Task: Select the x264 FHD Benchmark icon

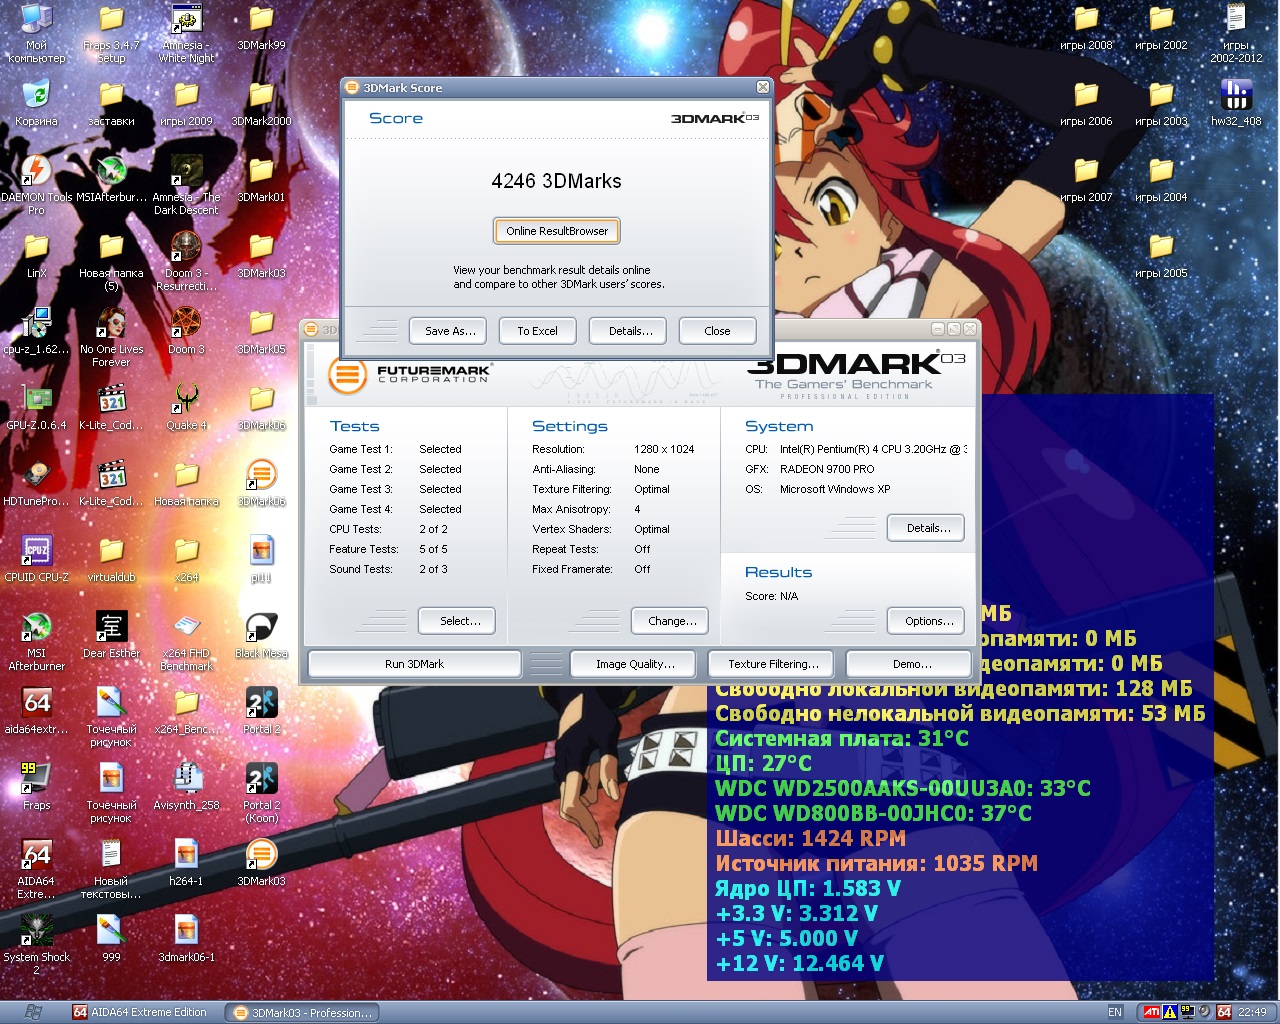Action: click(186, 641)
